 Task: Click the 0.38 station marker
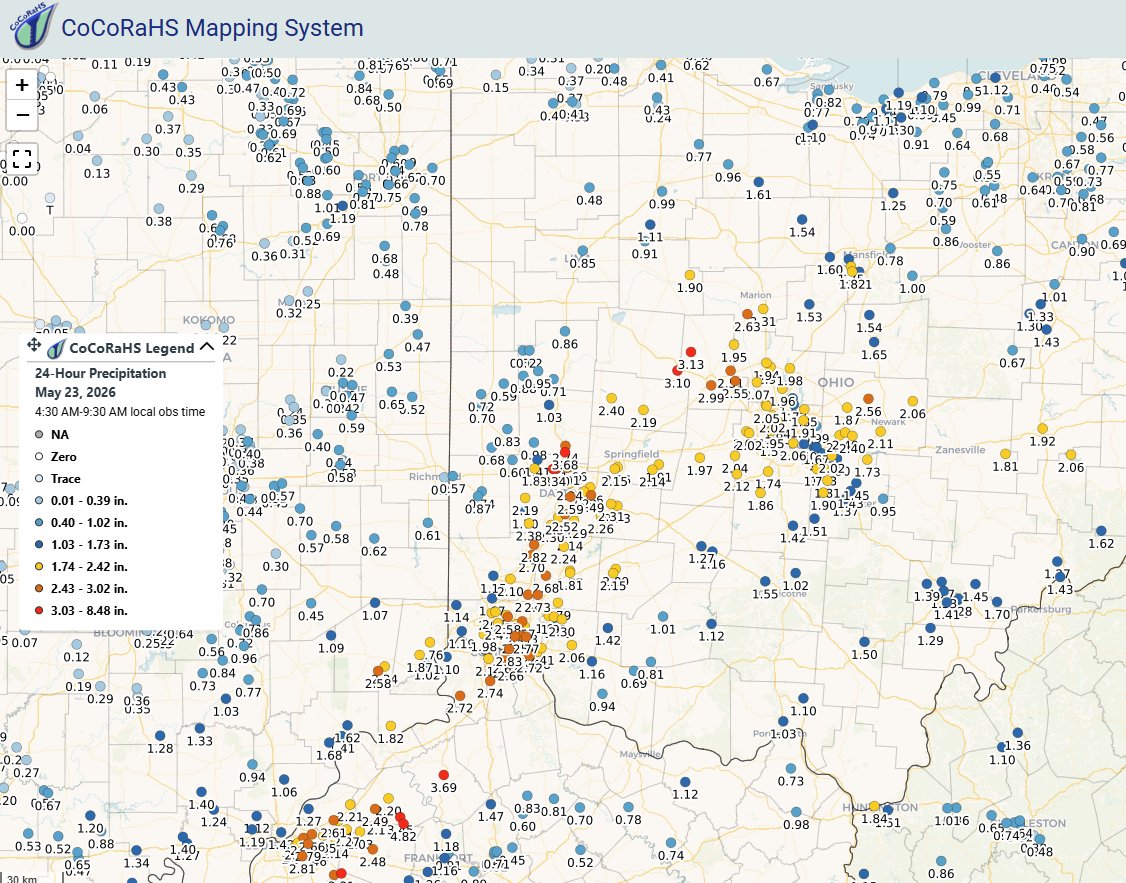click(x=159, y=209)
